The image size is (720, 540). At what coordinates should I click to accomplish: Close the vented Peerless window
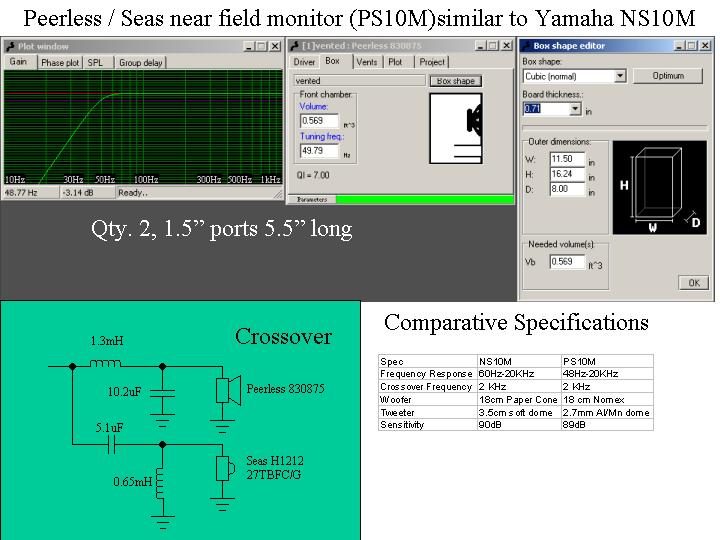tap(506, 46)
